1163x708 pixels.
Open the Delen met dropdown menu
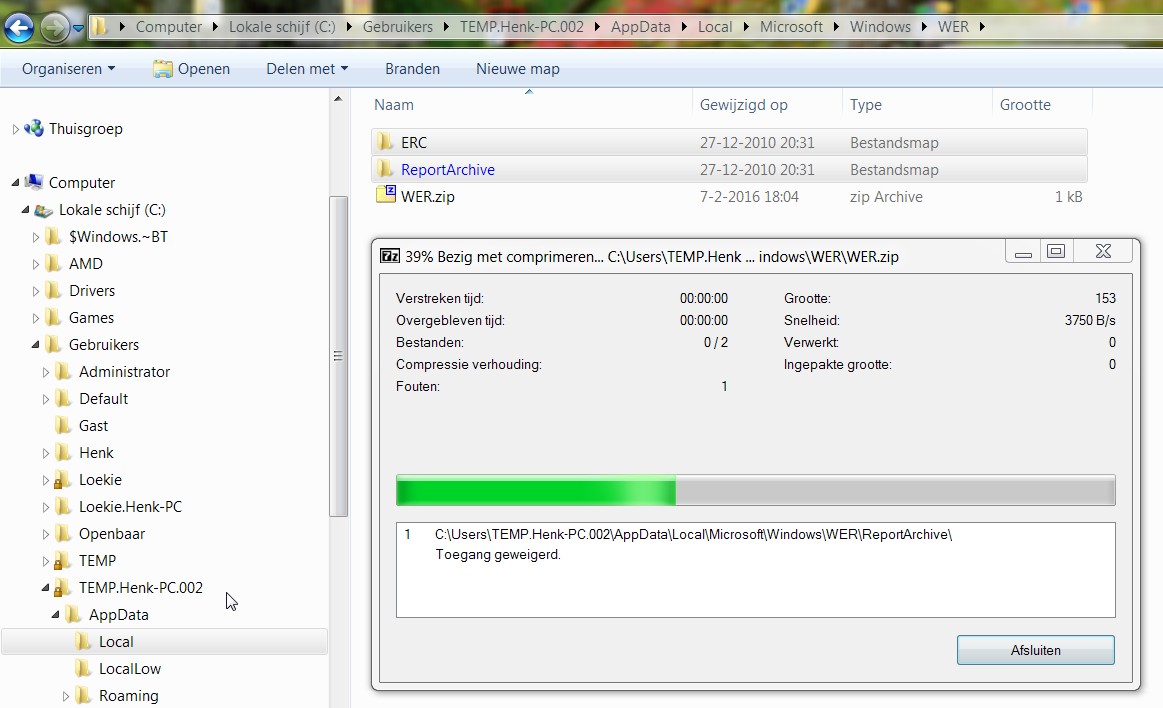tap(307, 69)
